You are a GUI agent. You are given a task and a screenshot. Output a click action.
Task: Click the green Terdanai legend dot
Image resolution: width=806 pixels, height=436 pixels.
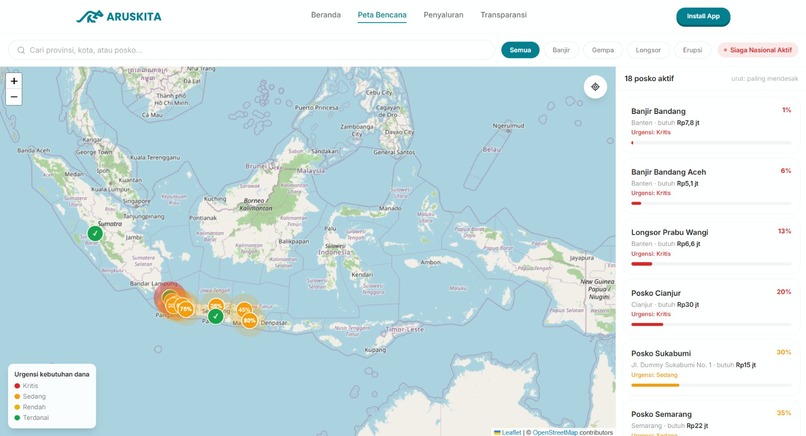coord(17,417)
